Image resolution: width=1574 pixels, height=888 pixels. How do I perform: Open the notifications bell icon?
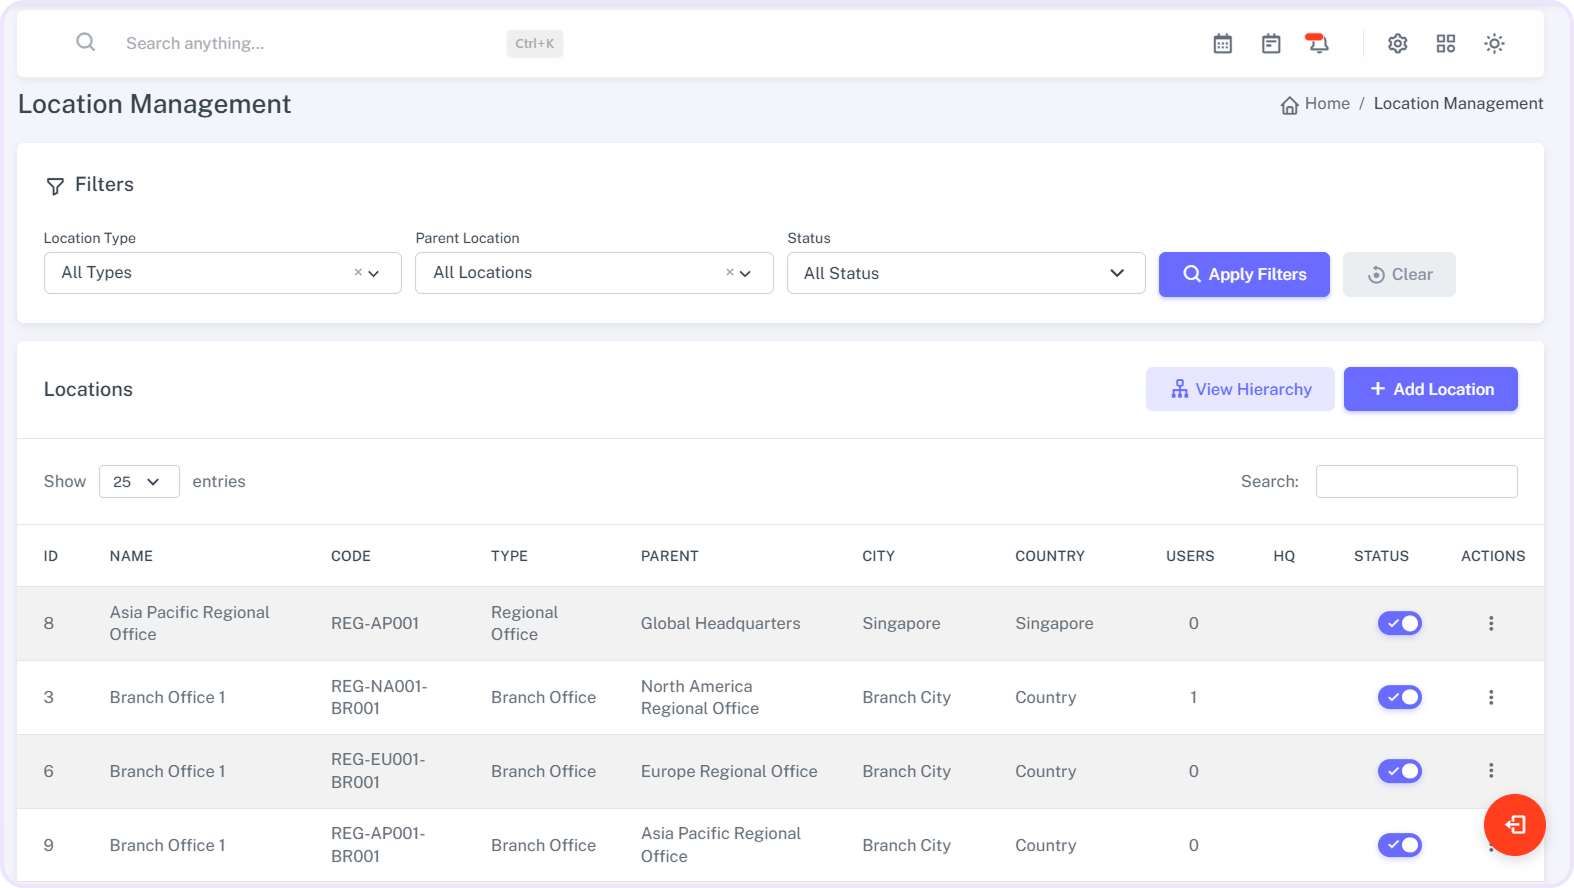(x=1318, y=44)
